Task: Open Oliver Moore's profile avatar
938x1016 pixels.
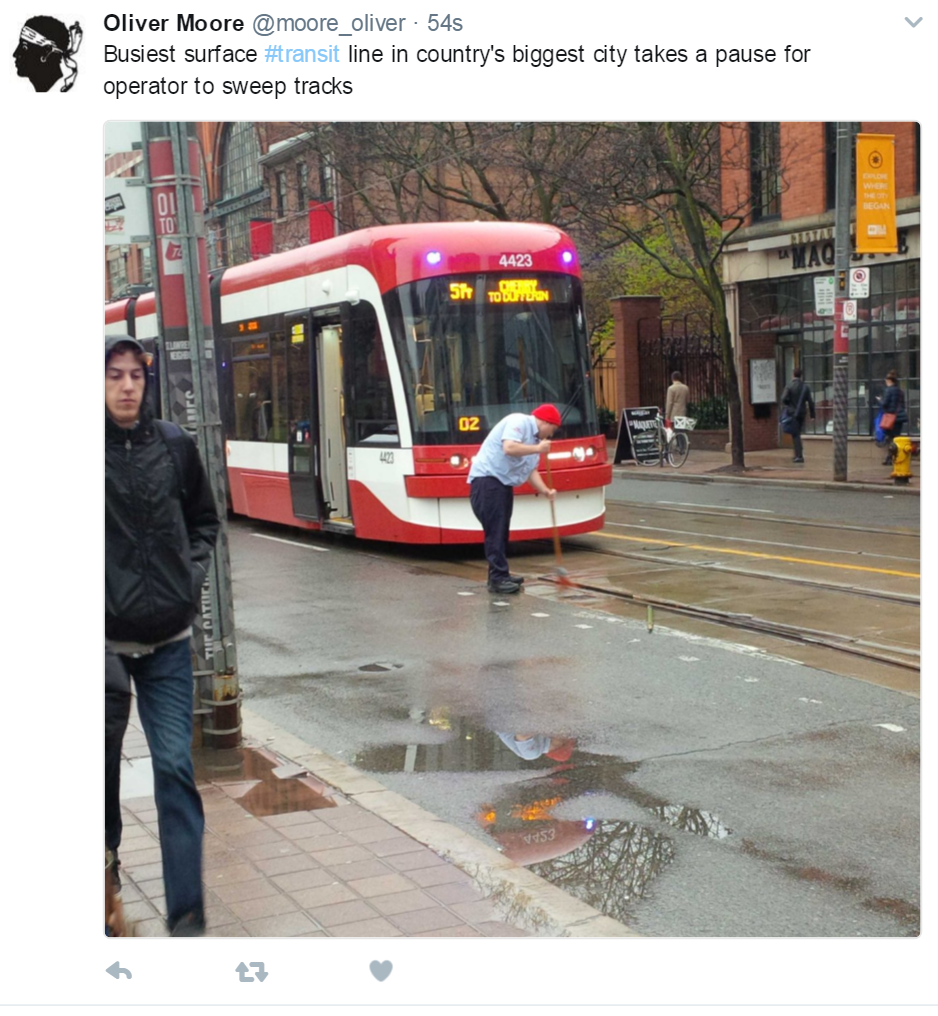Action: point(48,54)
